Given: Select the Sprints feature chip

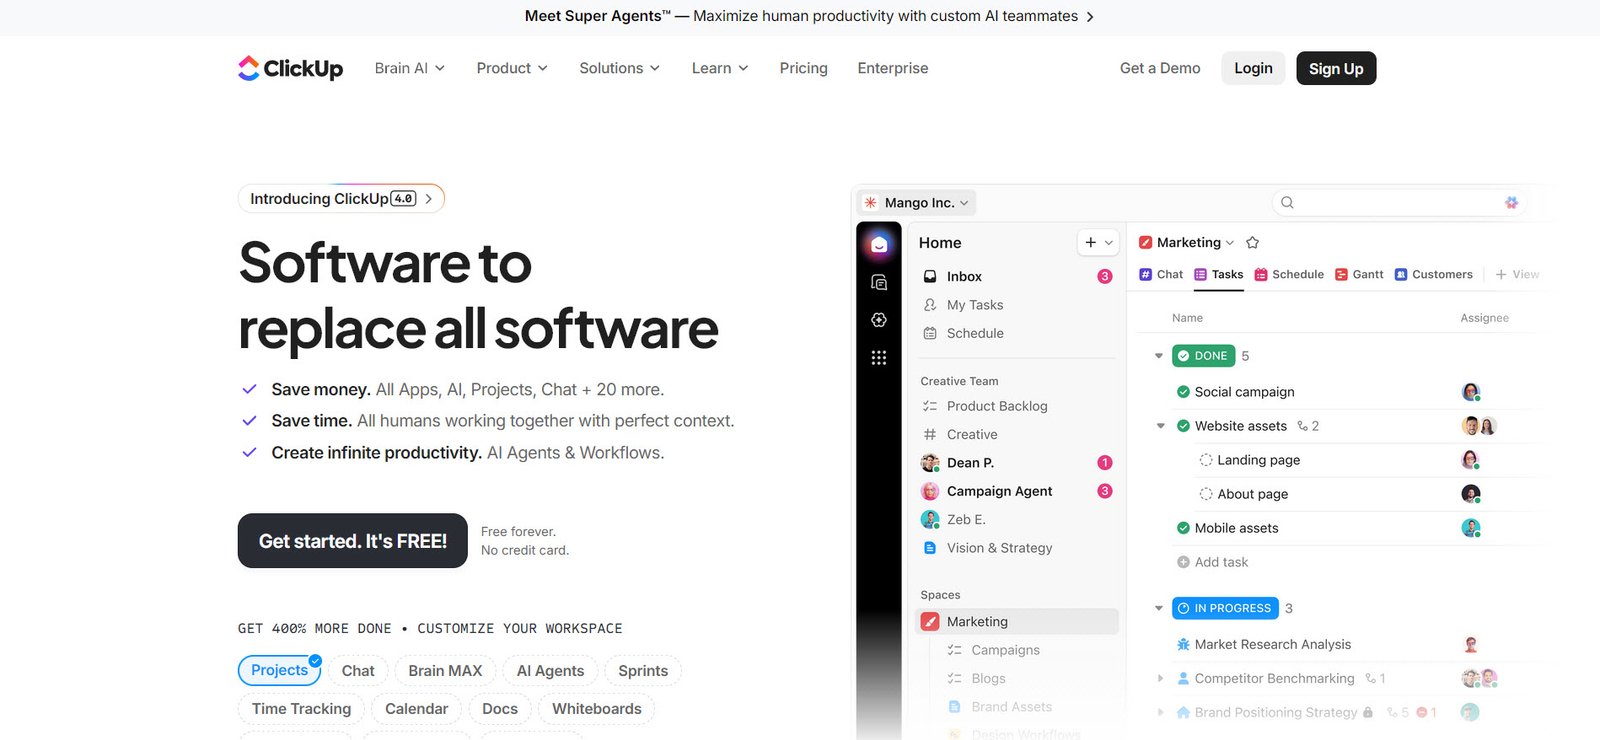Looking at the screenshot, I should [x=643, y=671].
